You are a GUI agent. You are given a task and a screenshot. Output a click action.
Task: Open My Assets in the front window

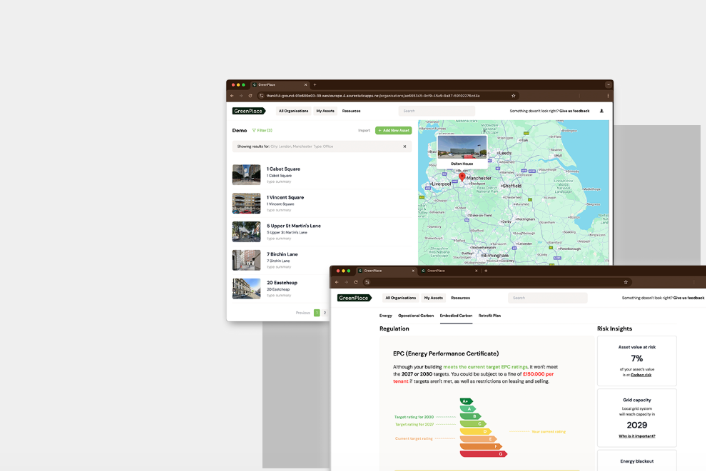(x=433, y=298)
